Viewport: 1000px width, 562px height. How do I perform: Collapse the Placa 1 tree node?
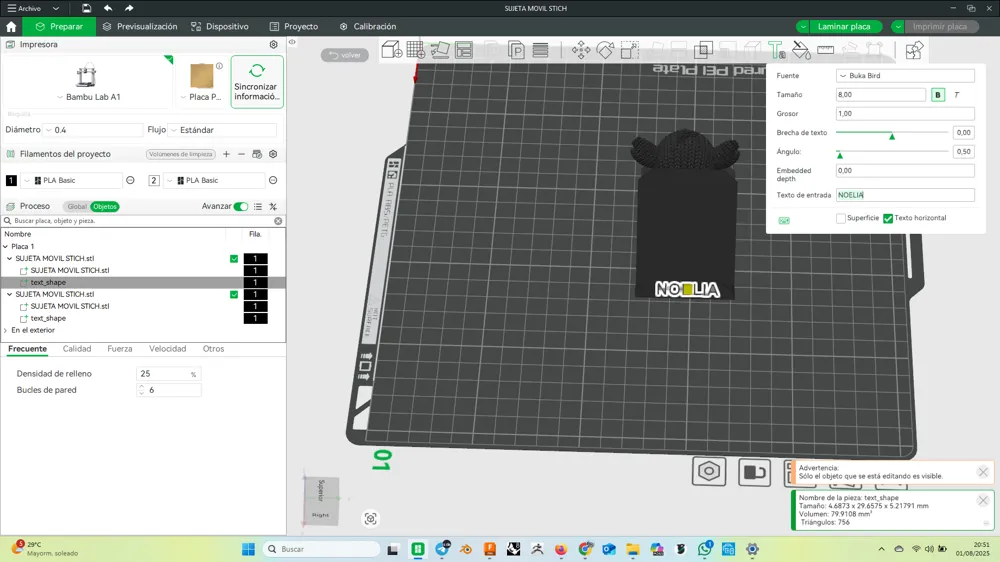[x=6, y=246]
